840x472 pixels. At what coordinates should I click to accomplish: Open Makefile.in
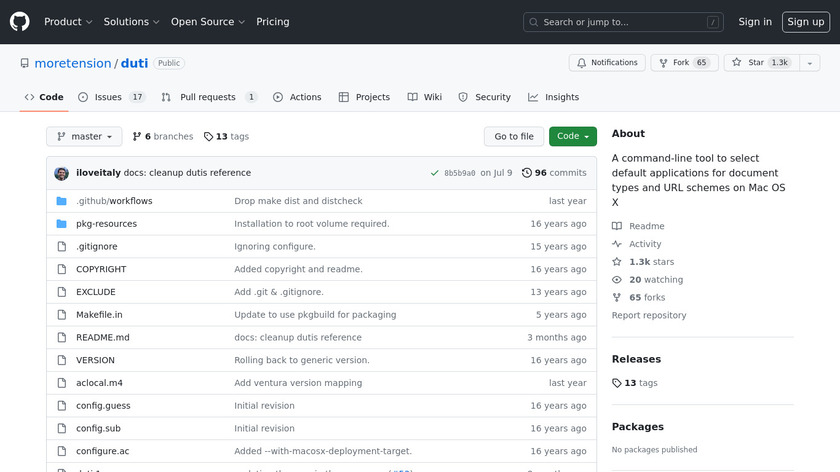tap(99, 314)
